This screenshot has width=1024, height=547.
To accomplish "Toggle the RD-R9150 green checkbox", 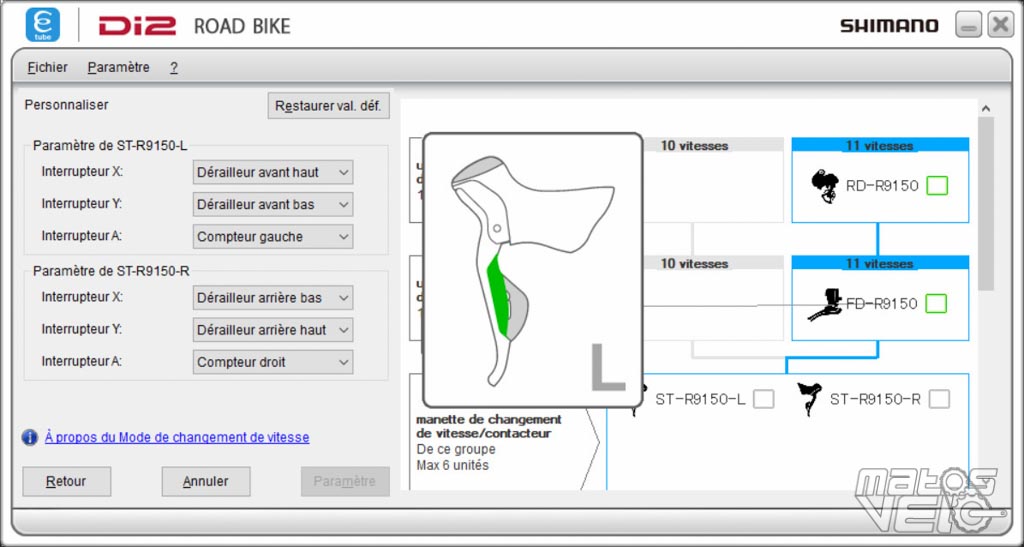I will click(937, 186).
